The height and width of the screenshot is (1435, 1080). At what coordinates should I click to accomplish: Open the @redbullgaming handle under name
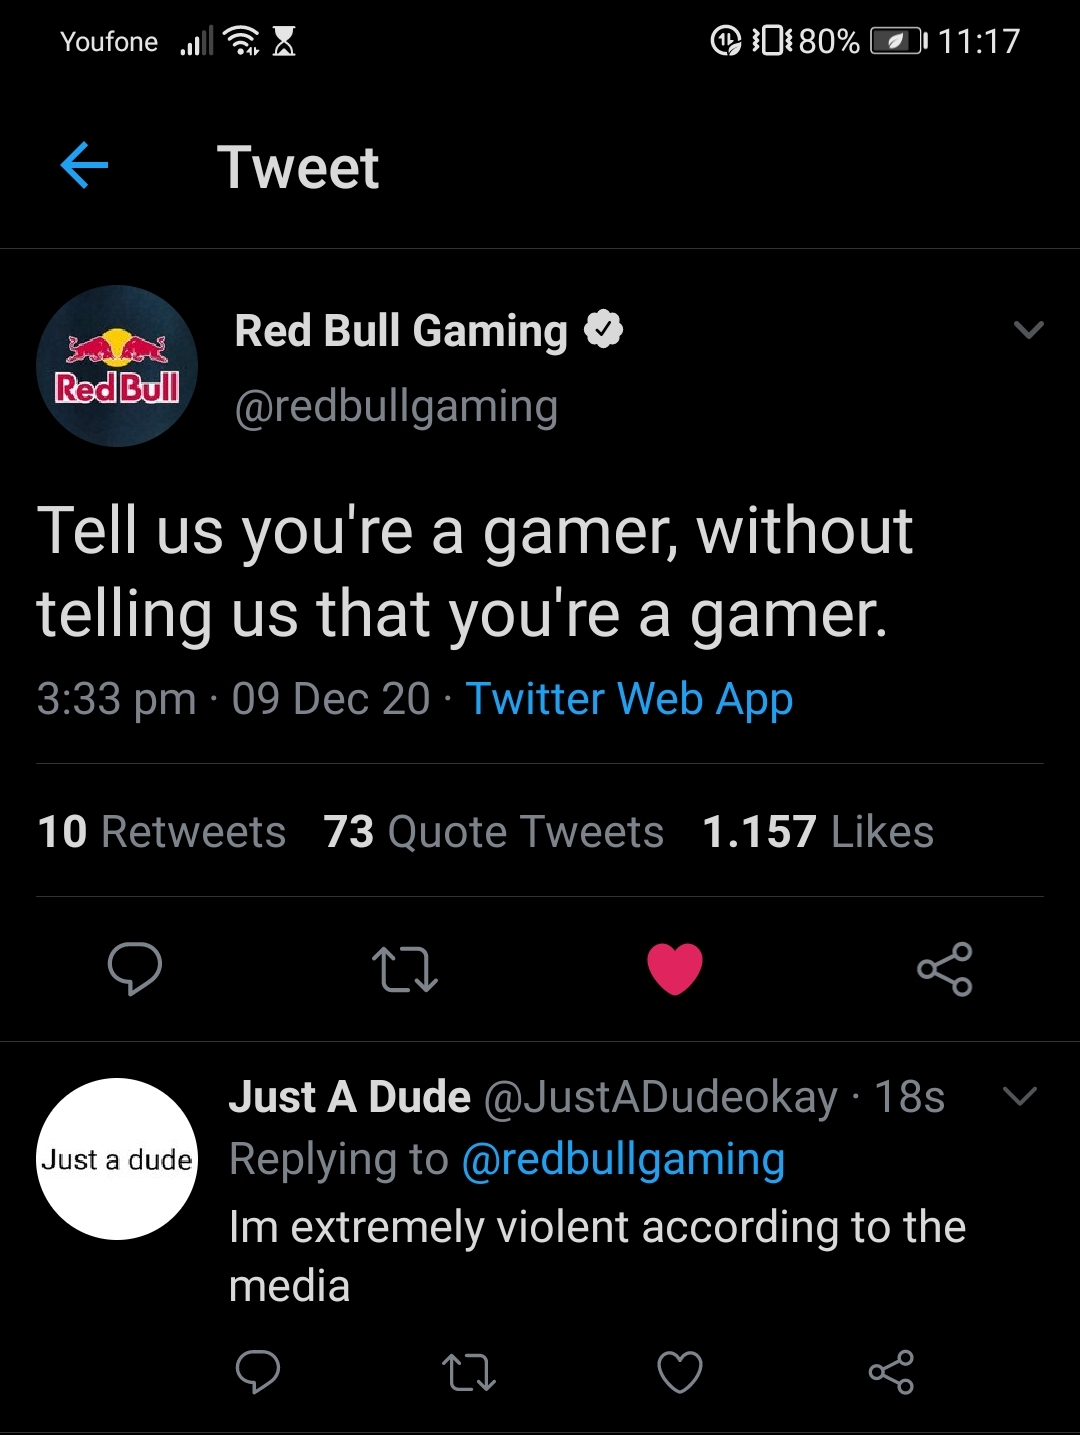tap(396, 406)
